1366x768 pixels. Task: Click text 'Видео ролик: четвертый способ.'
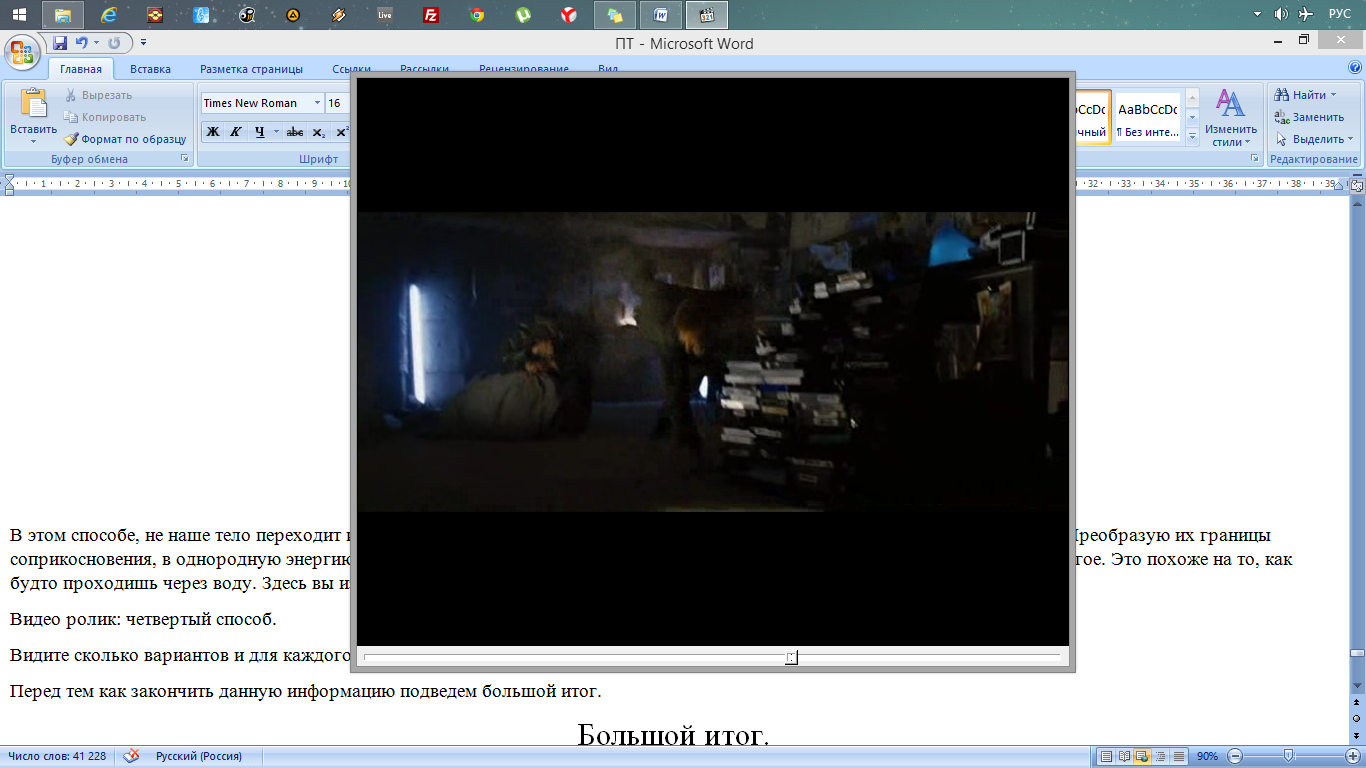tap(143, 620)
